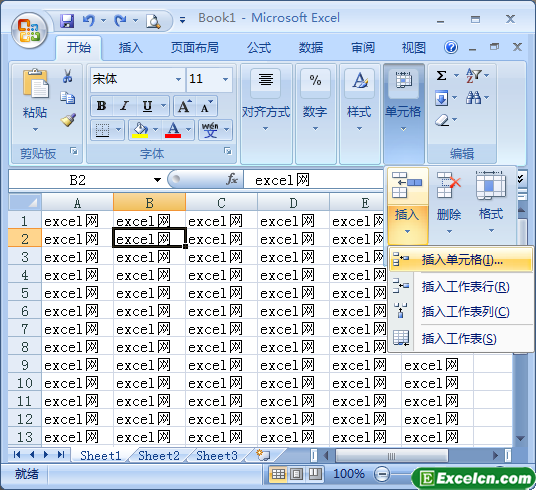Undo the last action
This screenshot has width=536, height=490.
pos(89,21)
